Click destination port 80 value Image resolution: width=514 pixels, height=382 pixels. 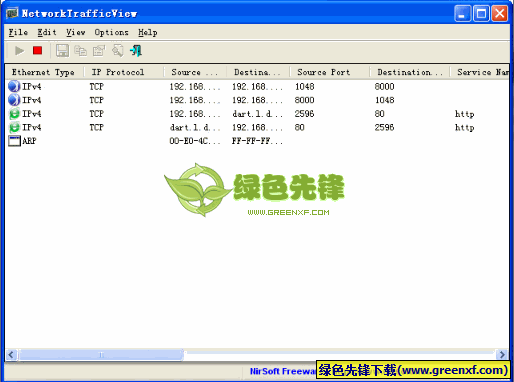[x=379, y=114]
